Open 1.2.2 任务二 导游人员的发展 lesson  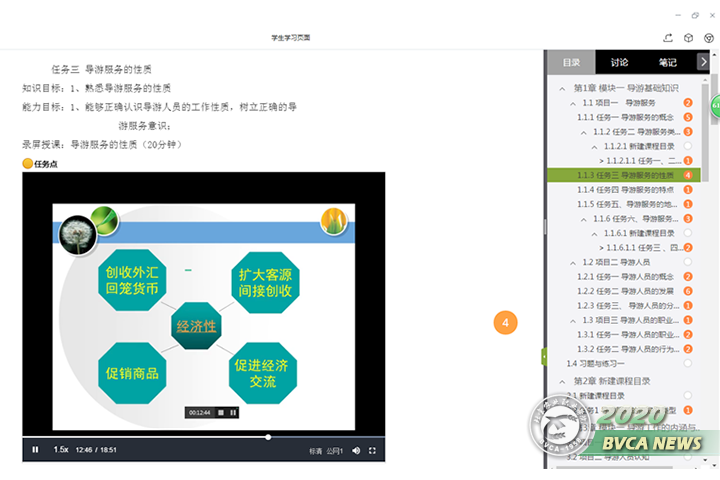pos(625,291)
